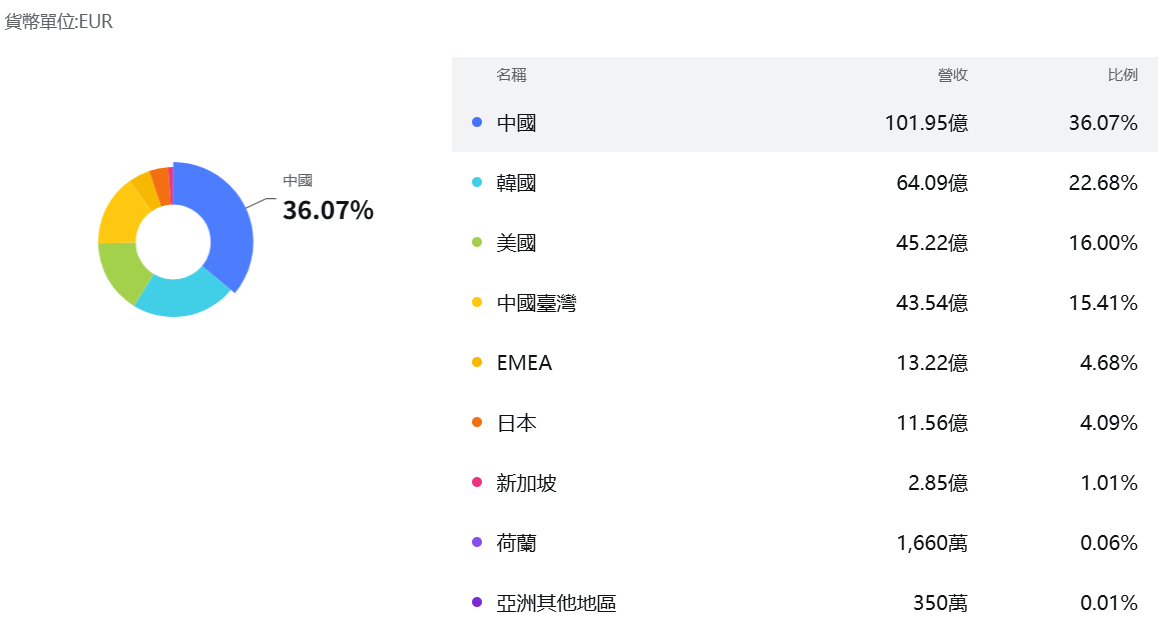
Task: Select the EMEA row name
Action: (524, 363)
